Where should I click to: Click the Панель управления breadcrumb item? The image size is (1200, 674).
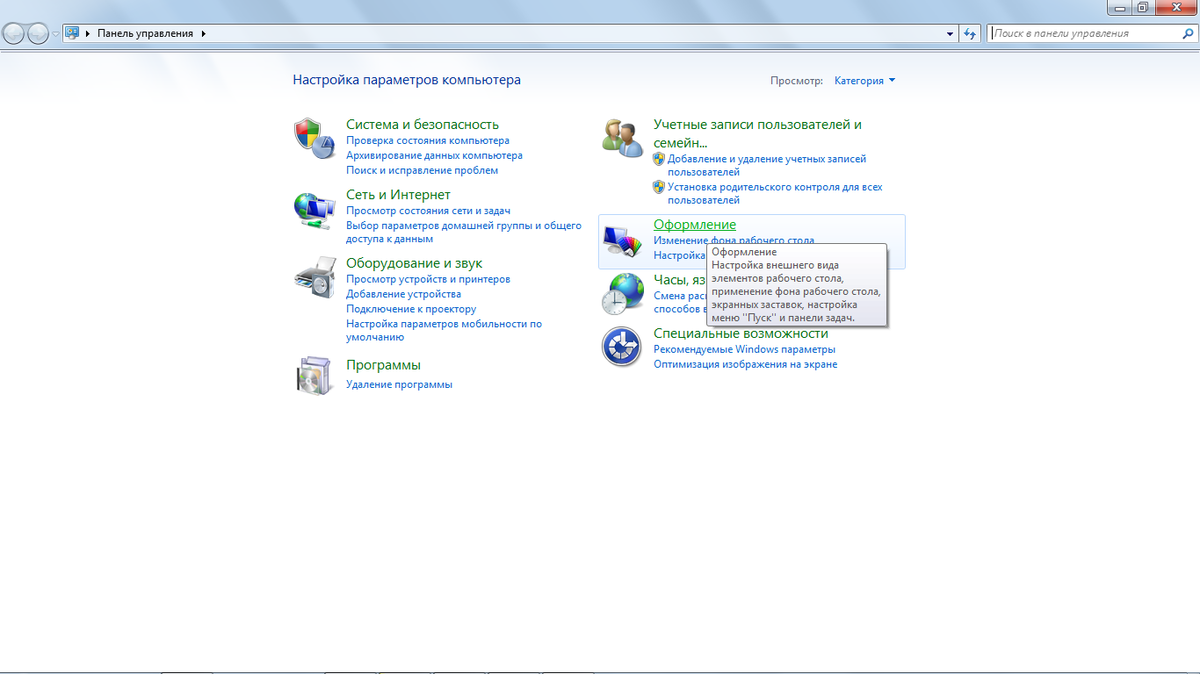(145, 33)
